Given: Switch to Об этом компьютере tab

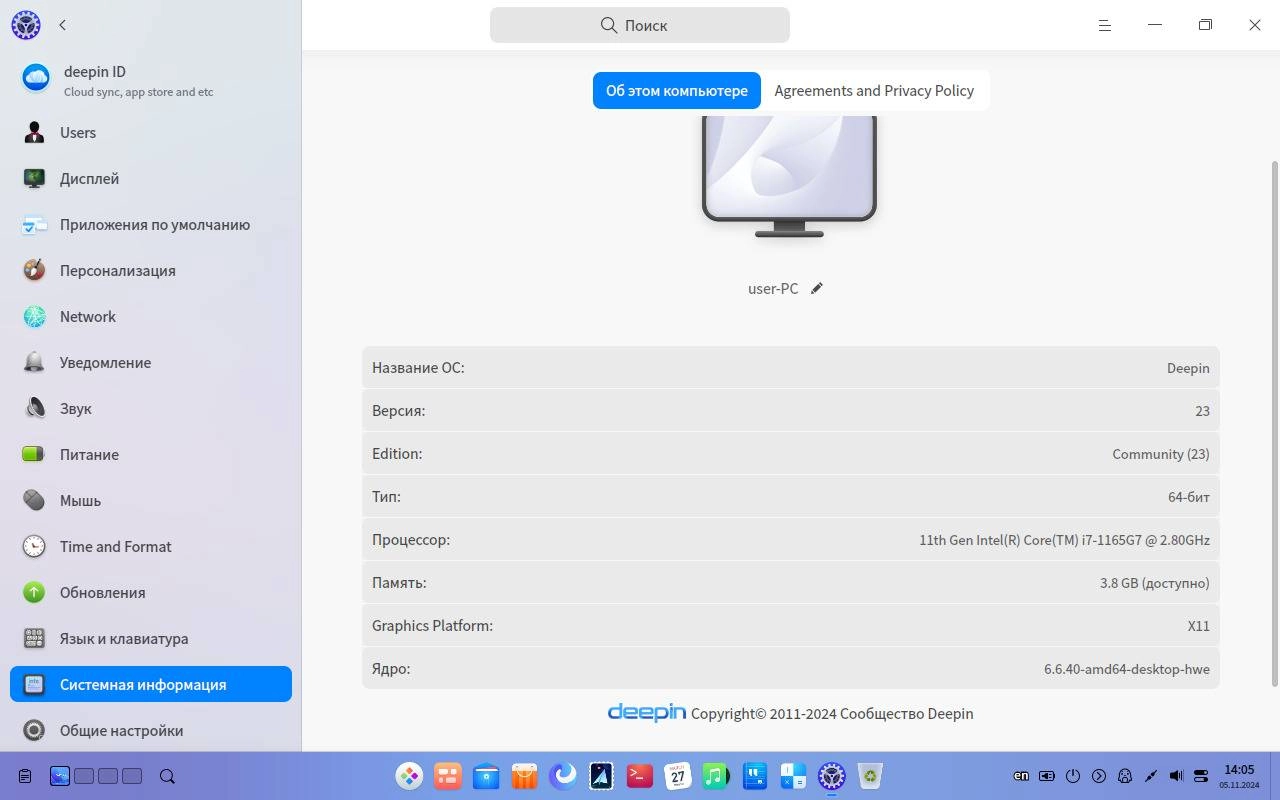Looking at the screenshot, I should pos(677,90).
